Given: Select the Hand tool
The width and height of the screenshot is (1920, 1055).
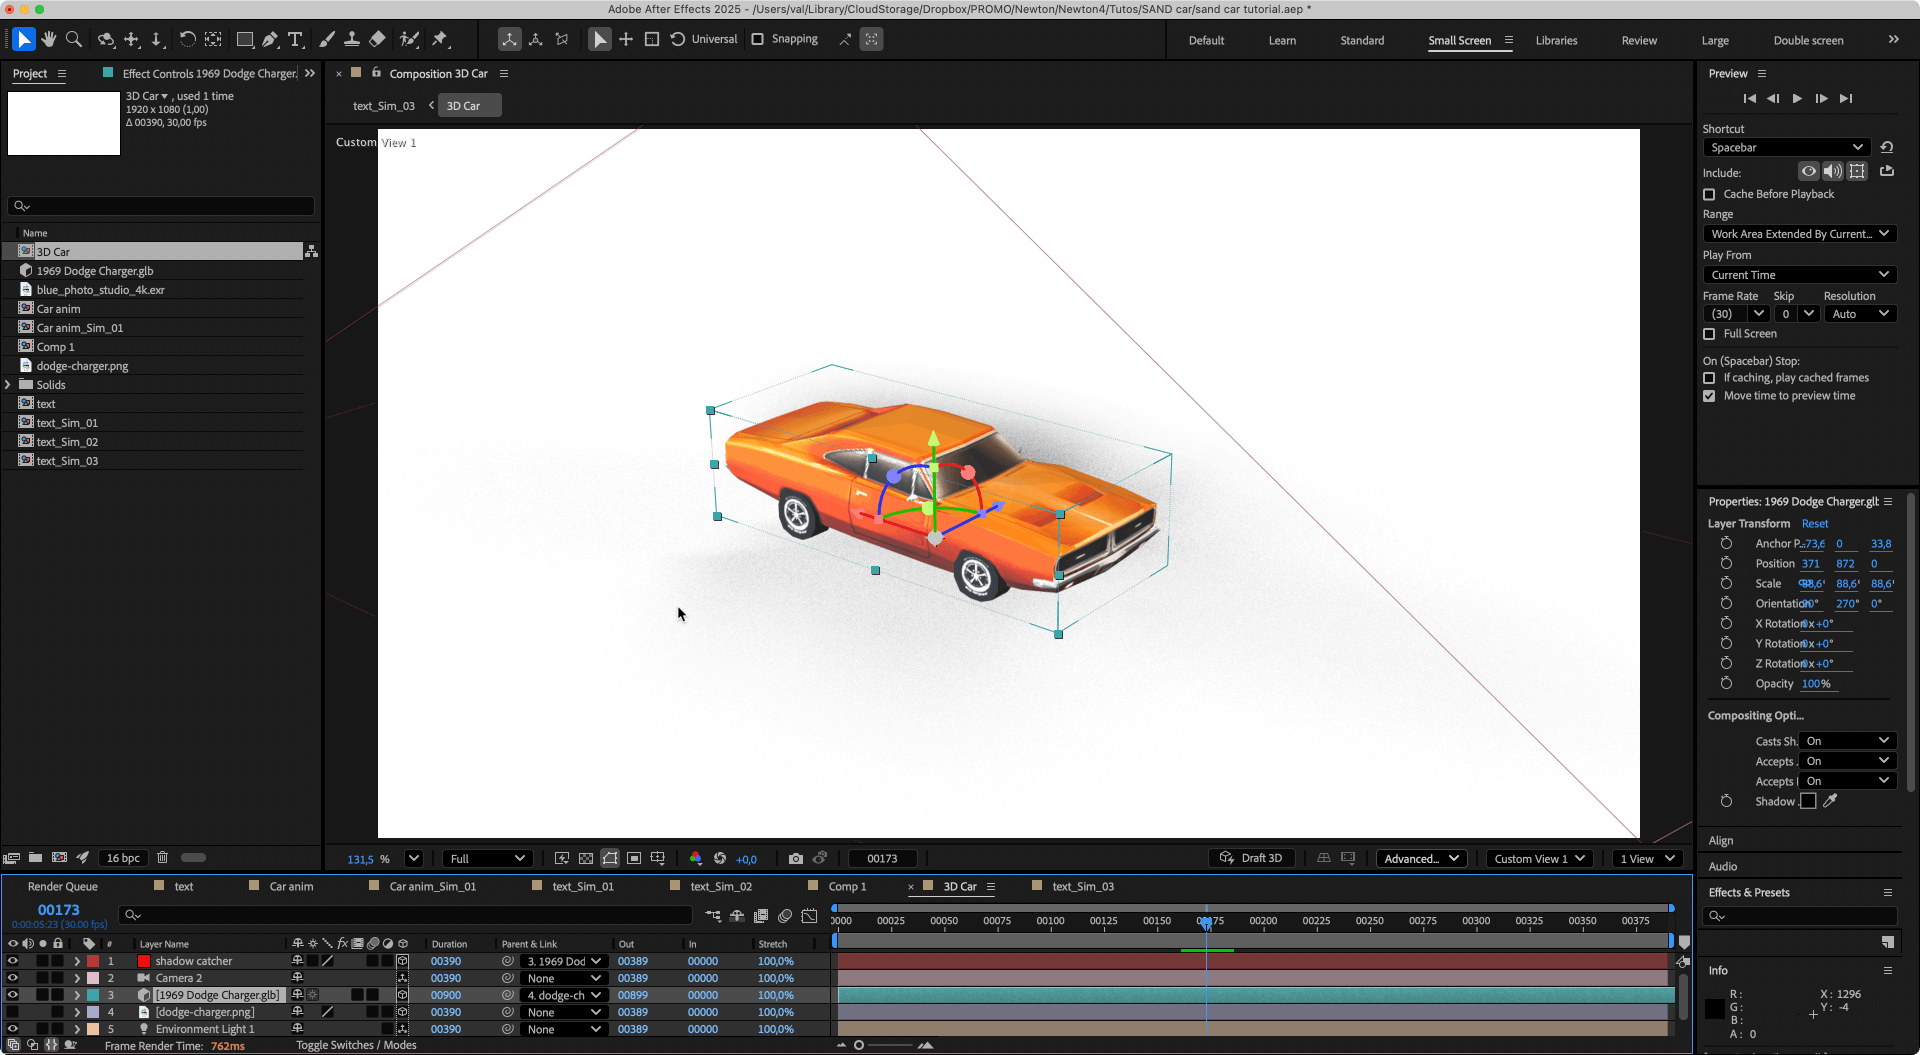Looking at the screenshot, I should click(x=48, y=39).
